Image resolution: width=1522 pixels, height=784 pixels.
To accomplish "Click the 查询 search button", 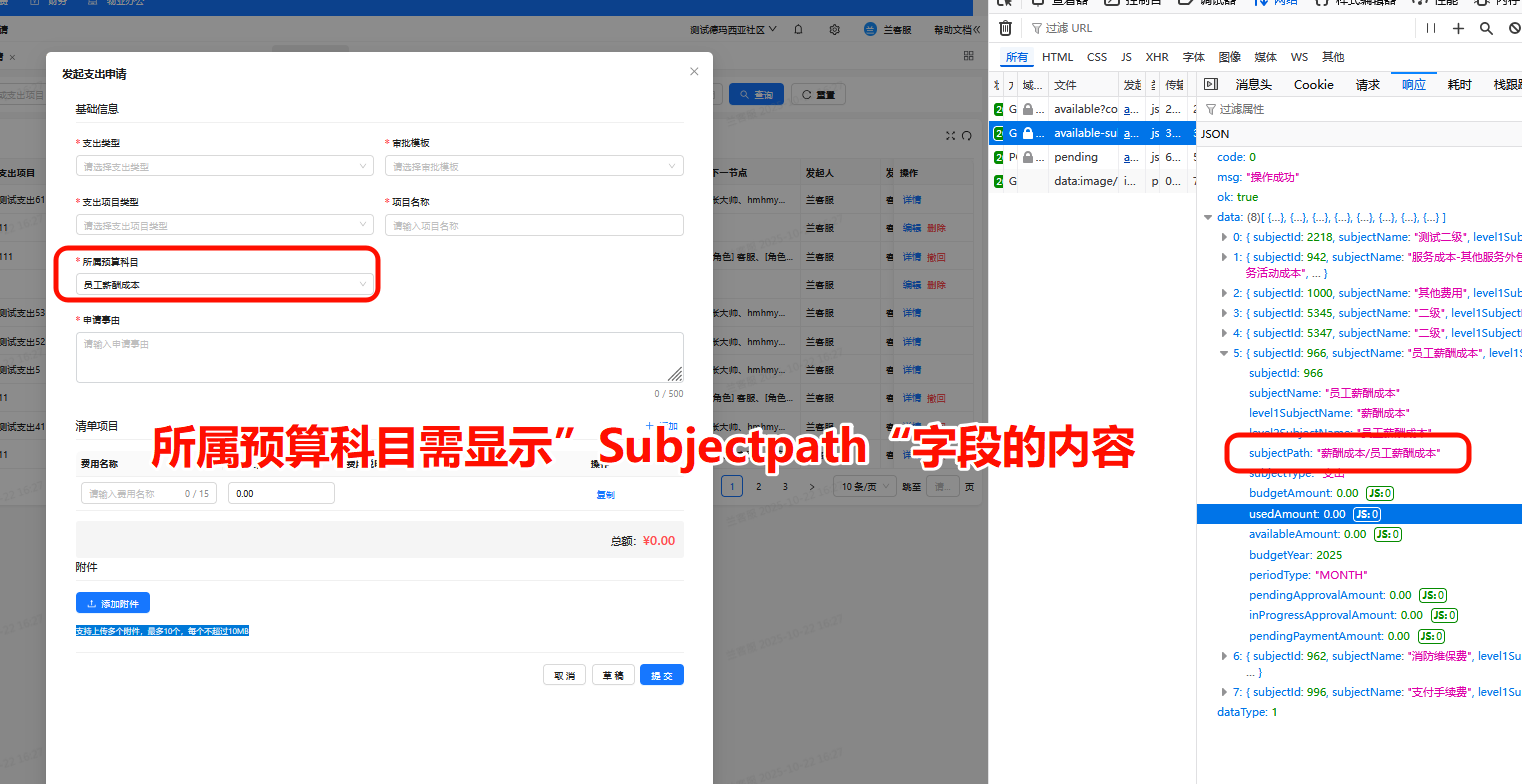I will 756,94.
